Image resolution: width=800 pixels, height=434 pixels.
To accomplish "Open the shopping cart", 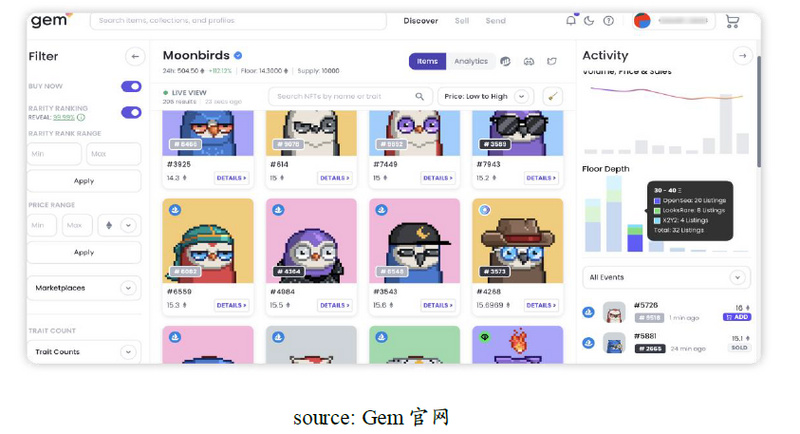I will tap(732, 21).
